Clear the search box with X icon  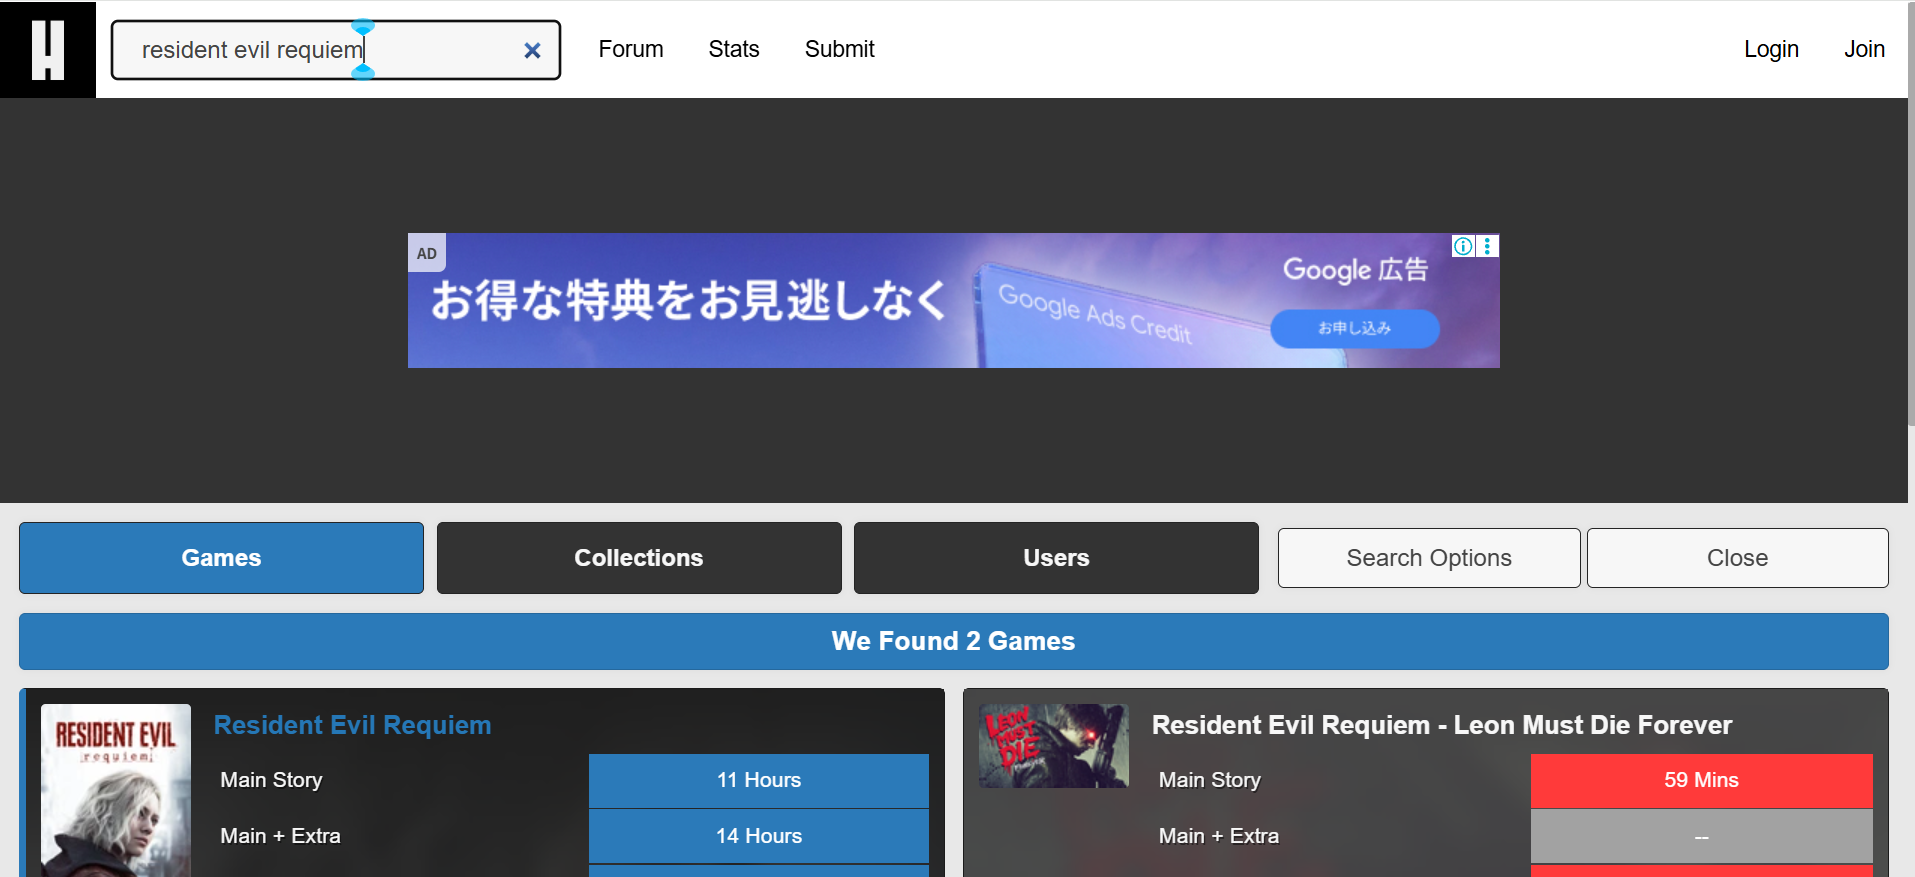(532, 50)
